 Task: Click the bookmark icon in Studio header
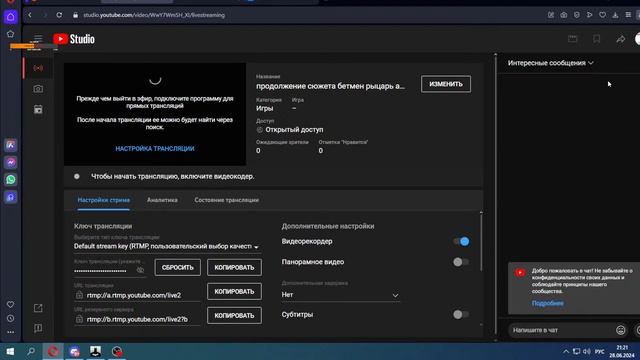tap(596, 39)
